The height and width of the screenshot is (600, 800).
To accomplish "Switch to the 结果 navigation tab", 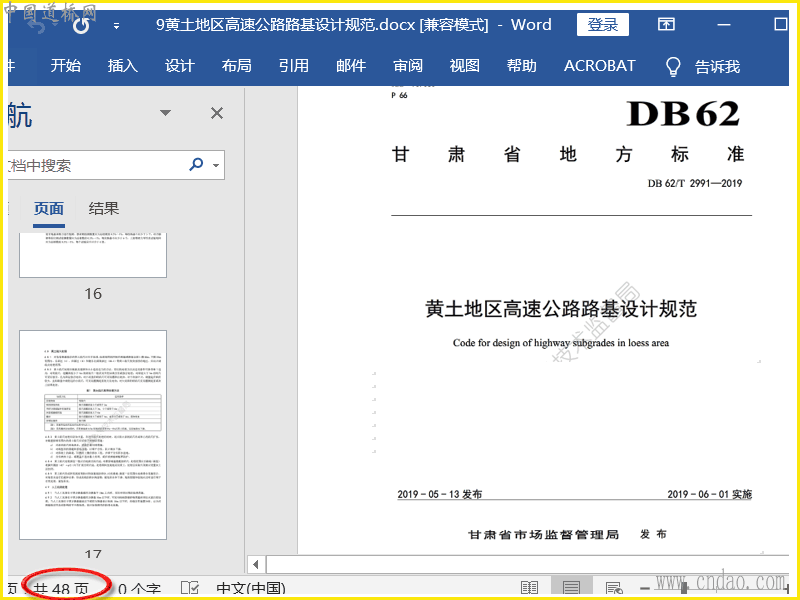I will pos(104,208).
